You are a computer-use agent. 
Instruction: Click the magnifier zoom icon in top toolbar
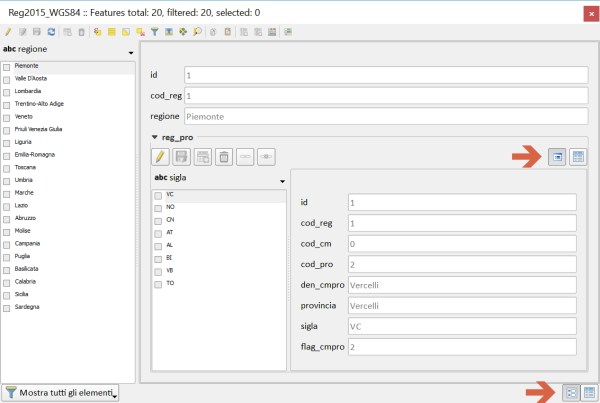click(x=198, y=31)
